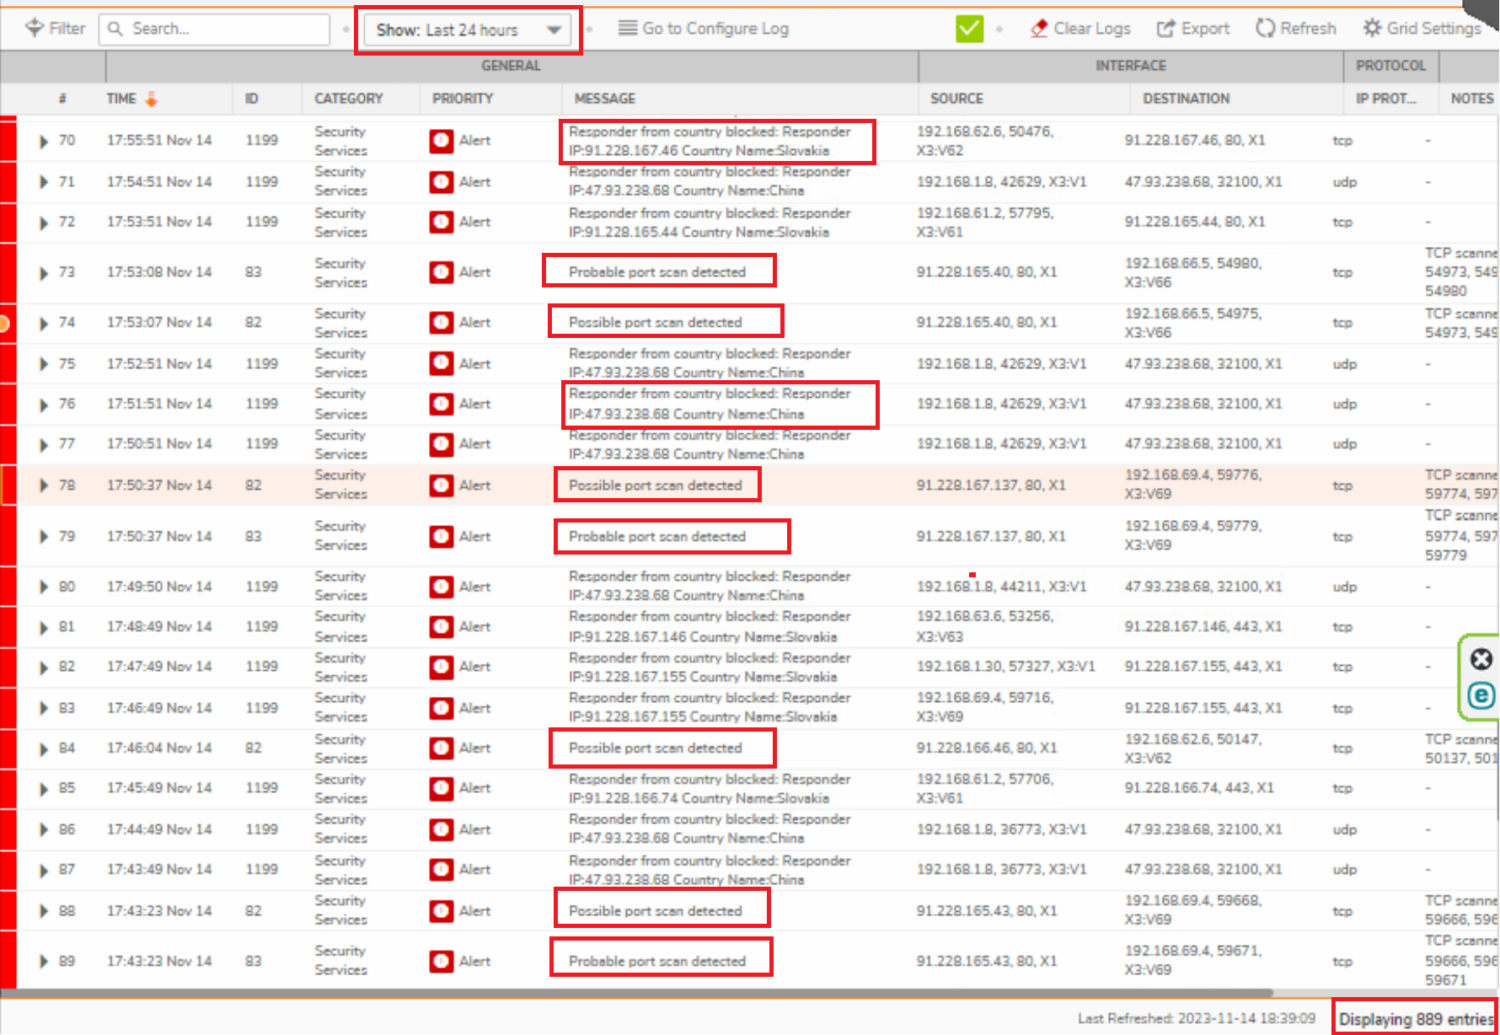Expand log row 89 details

click(x=43, y=962)
